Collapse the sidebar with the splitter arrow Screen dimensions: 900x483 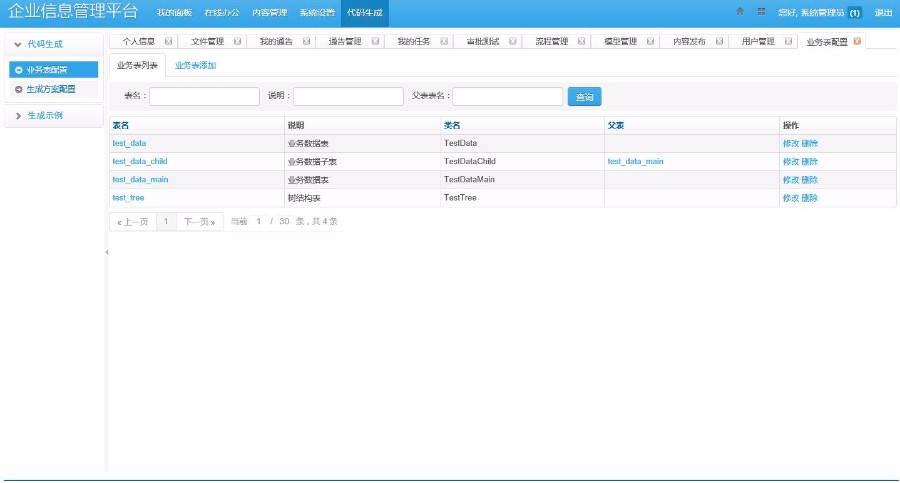click(107, 252)
